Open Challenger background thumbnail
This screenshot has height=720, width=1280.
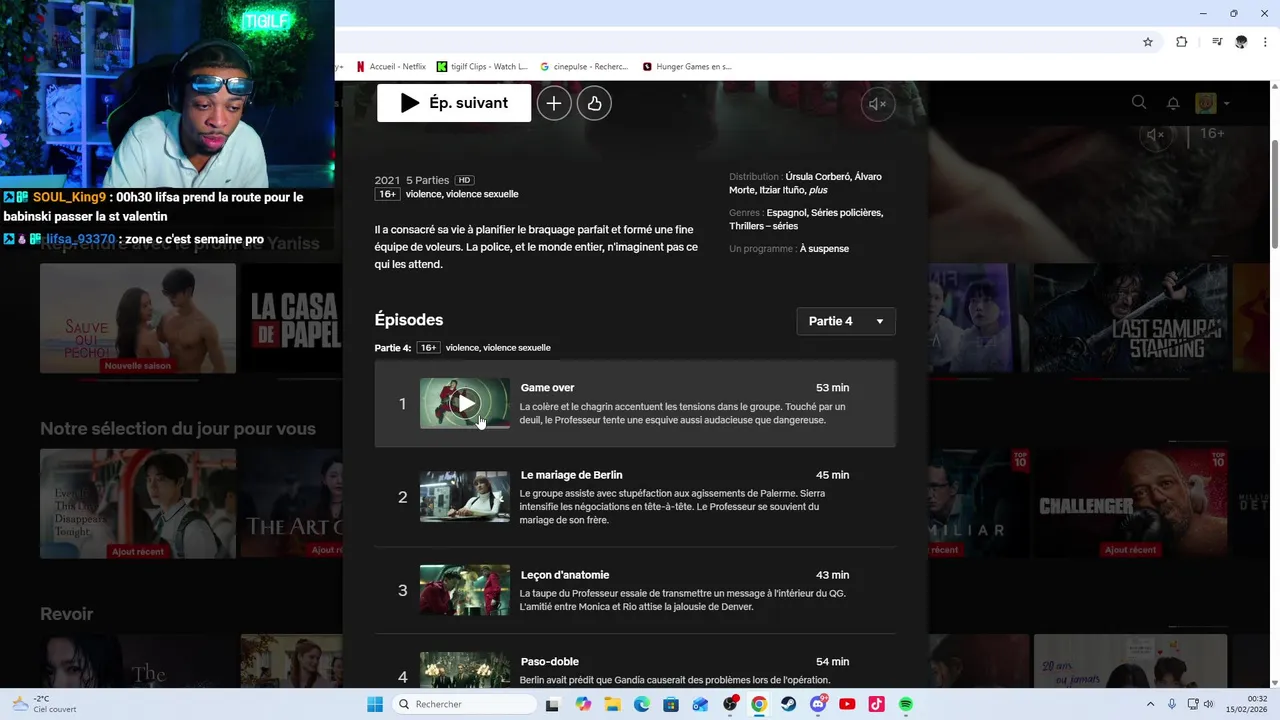coord(1130,504)
